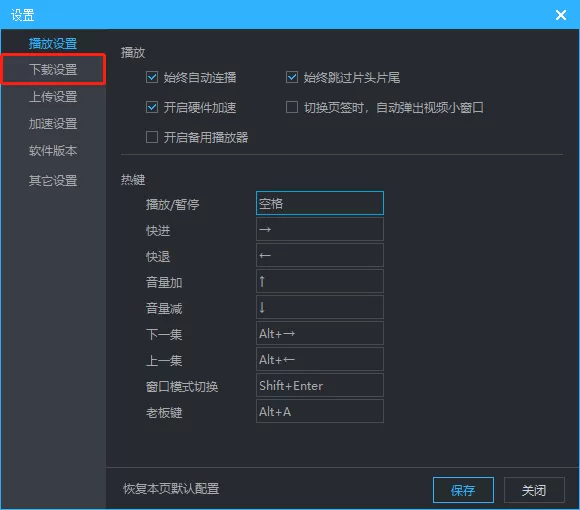Open the 播放设置 tab
The image size is (580, 510).
(x=53, y=43)
